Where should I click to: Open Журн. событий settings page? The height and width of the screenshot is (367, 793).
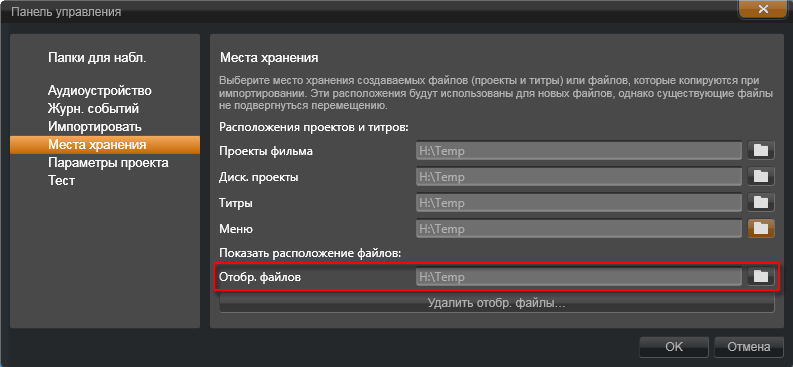[94, 109]
